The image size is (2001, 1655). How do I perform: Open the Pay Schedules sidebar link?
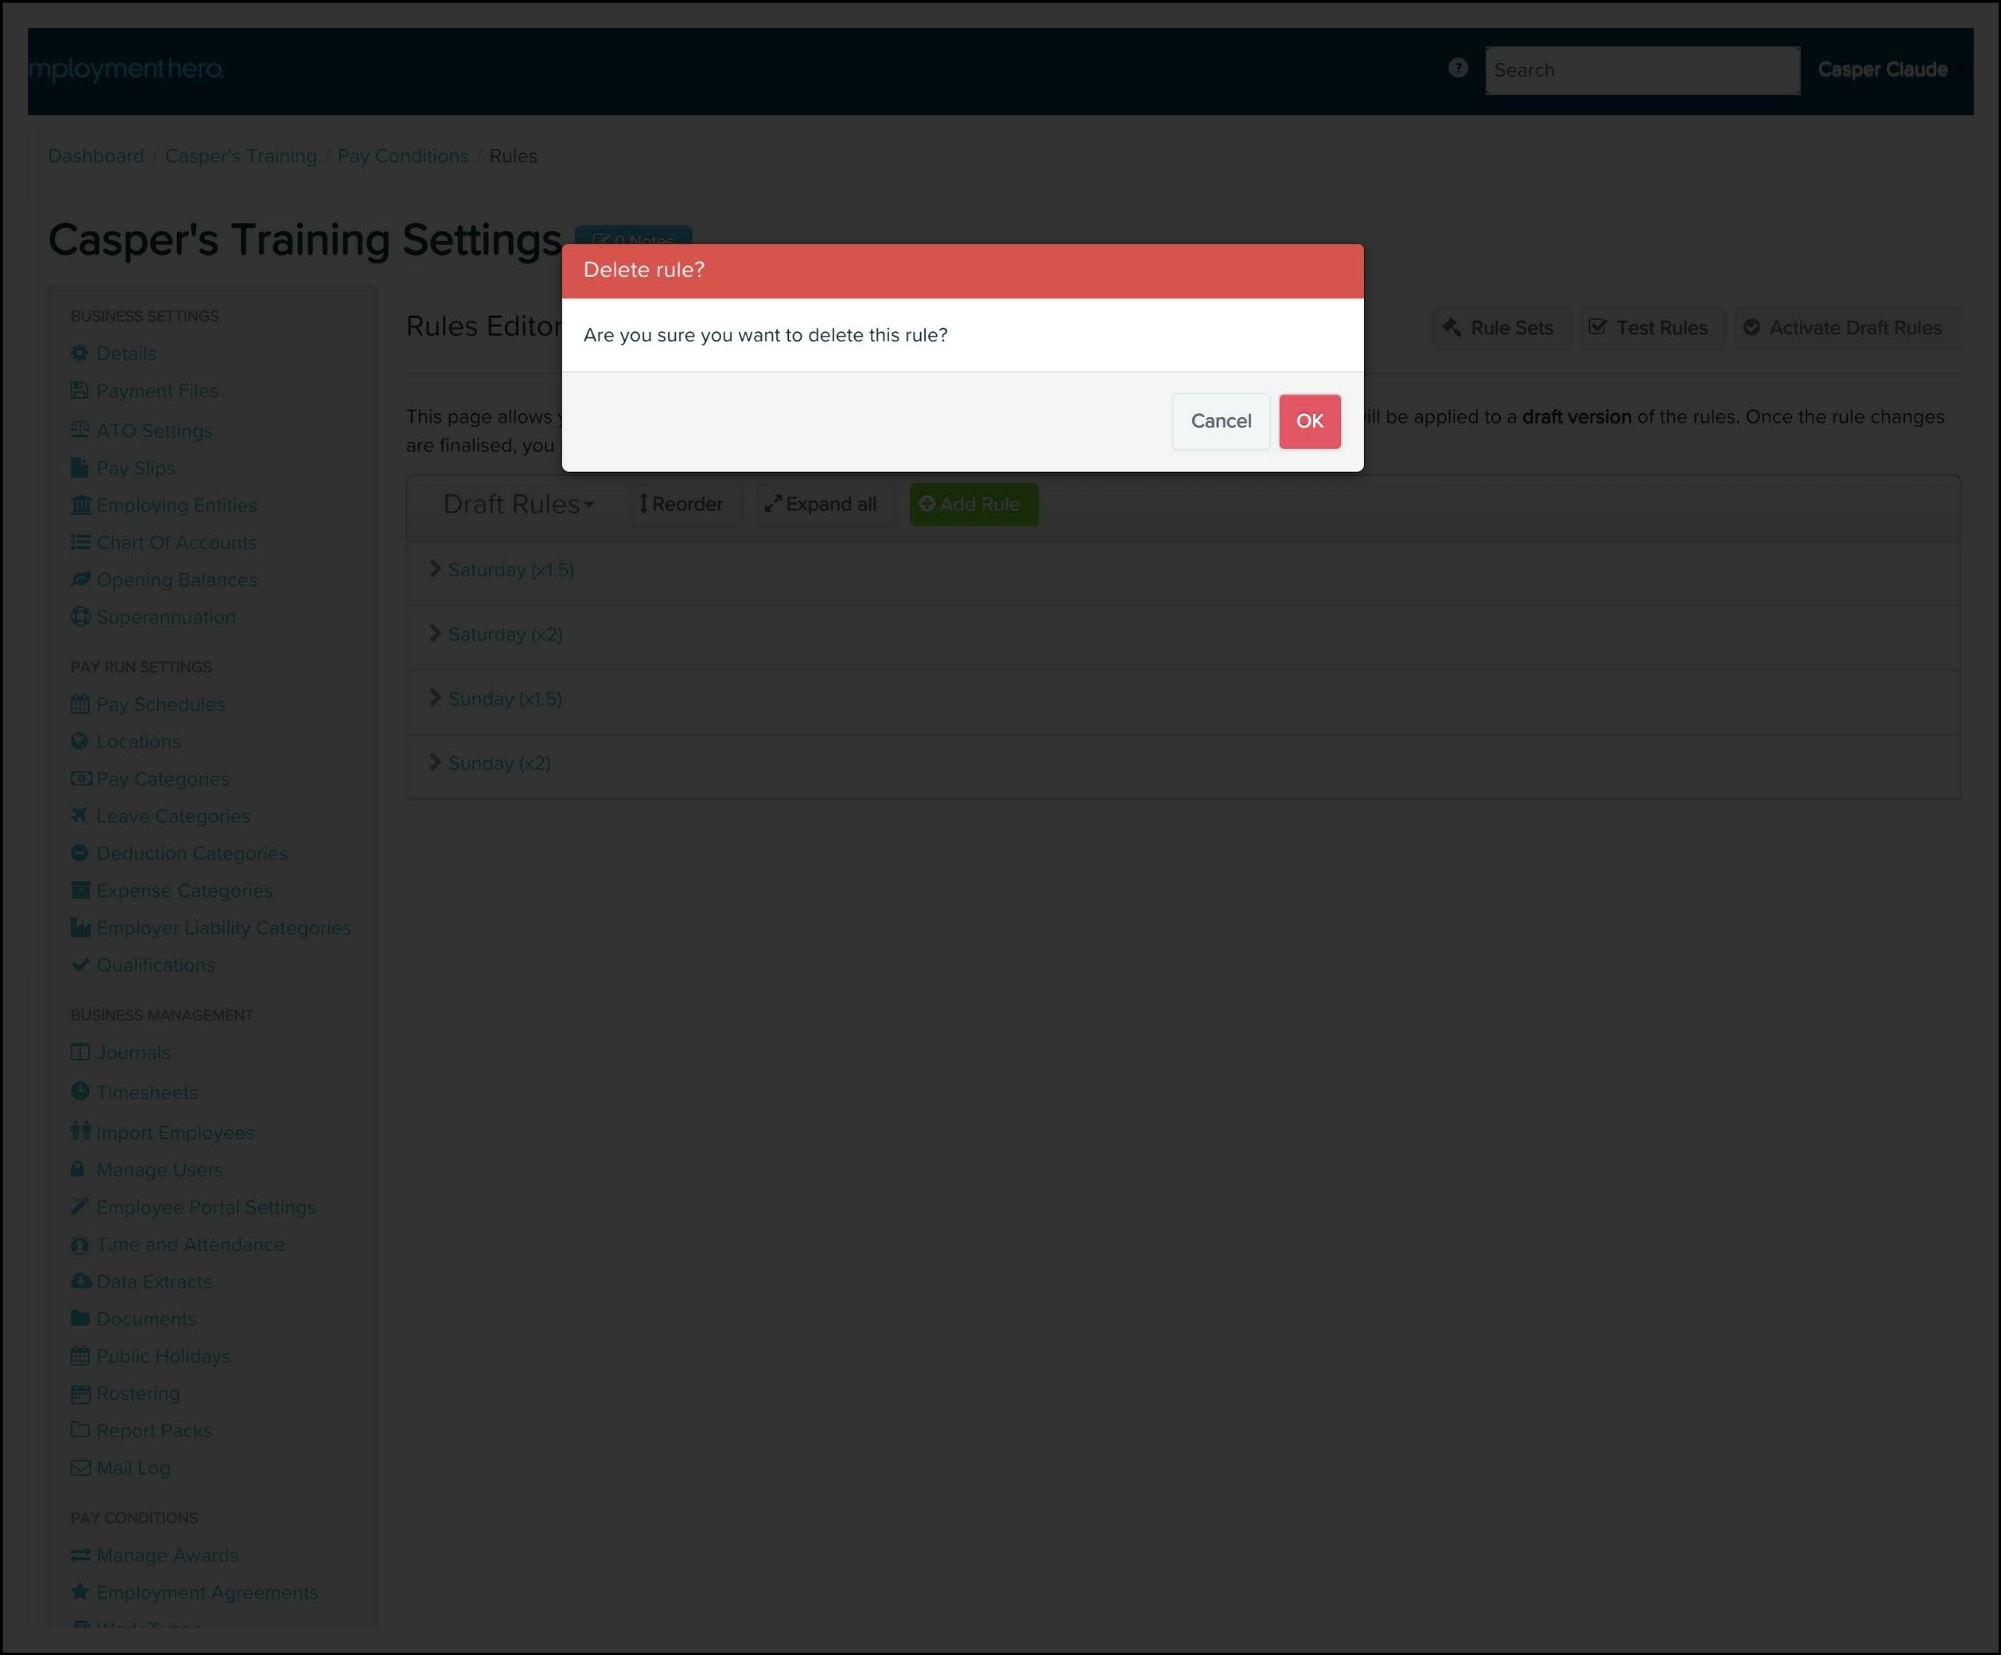coord(160,704)
